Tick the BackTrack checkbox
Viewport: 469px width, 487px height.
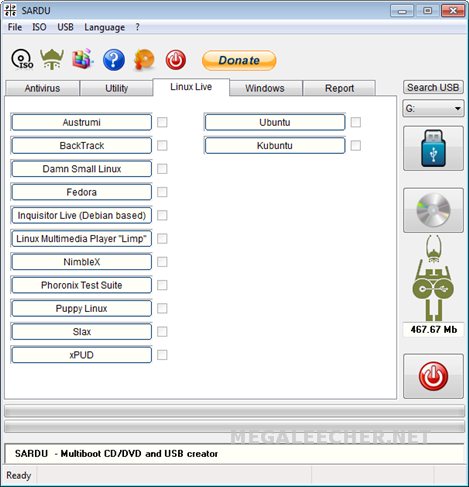point(162,146)
